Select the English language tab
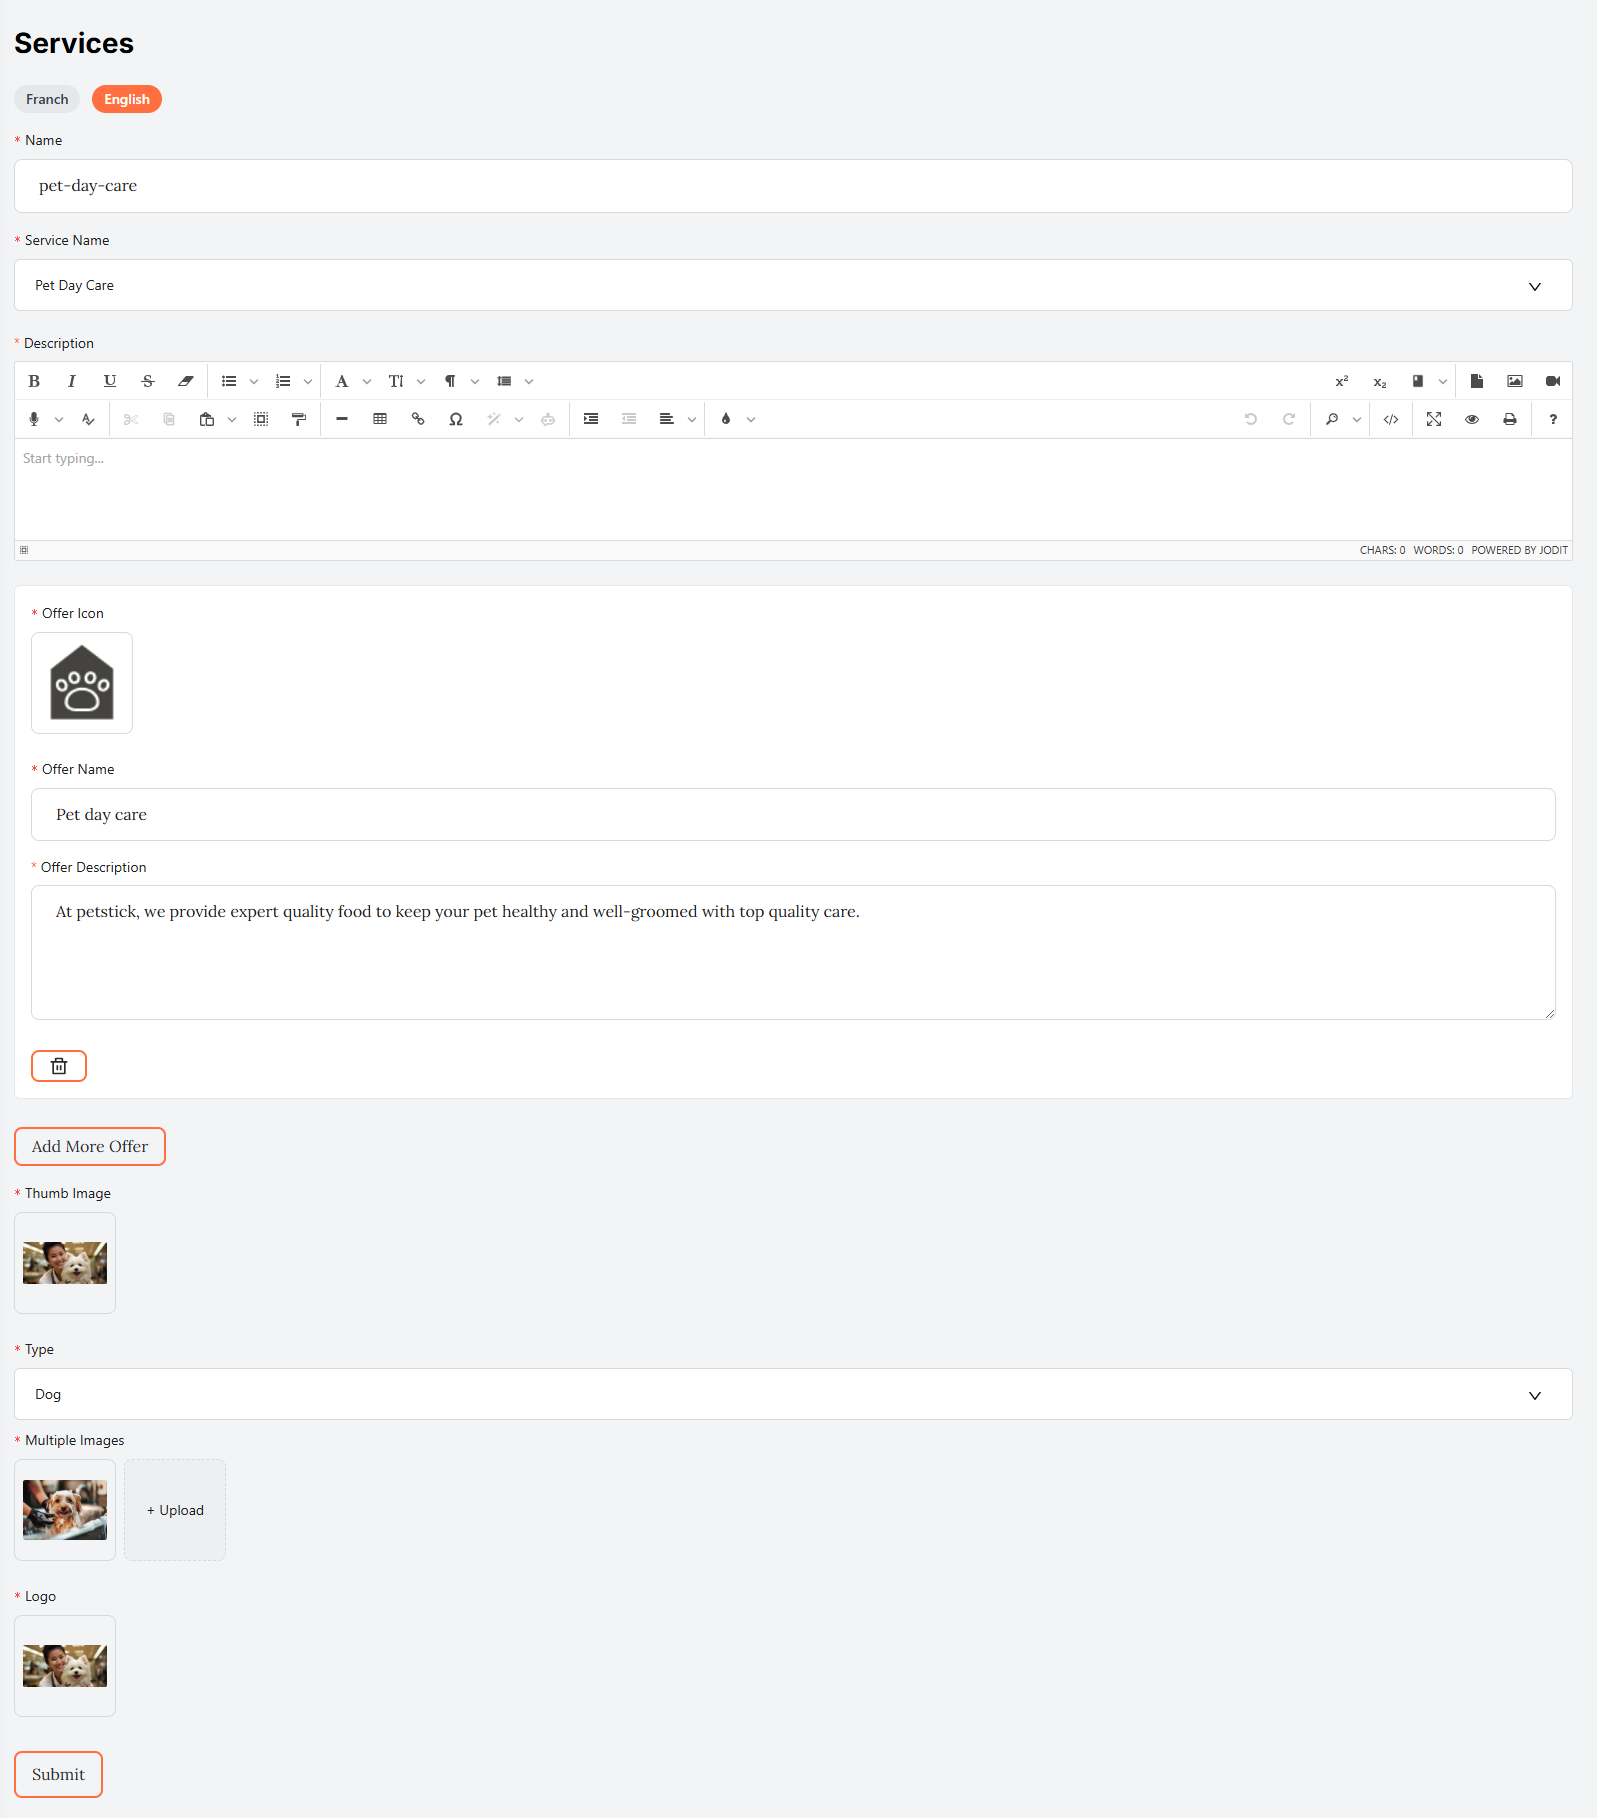Screen dimensions: 1597x1818 [x=127, y=99]
